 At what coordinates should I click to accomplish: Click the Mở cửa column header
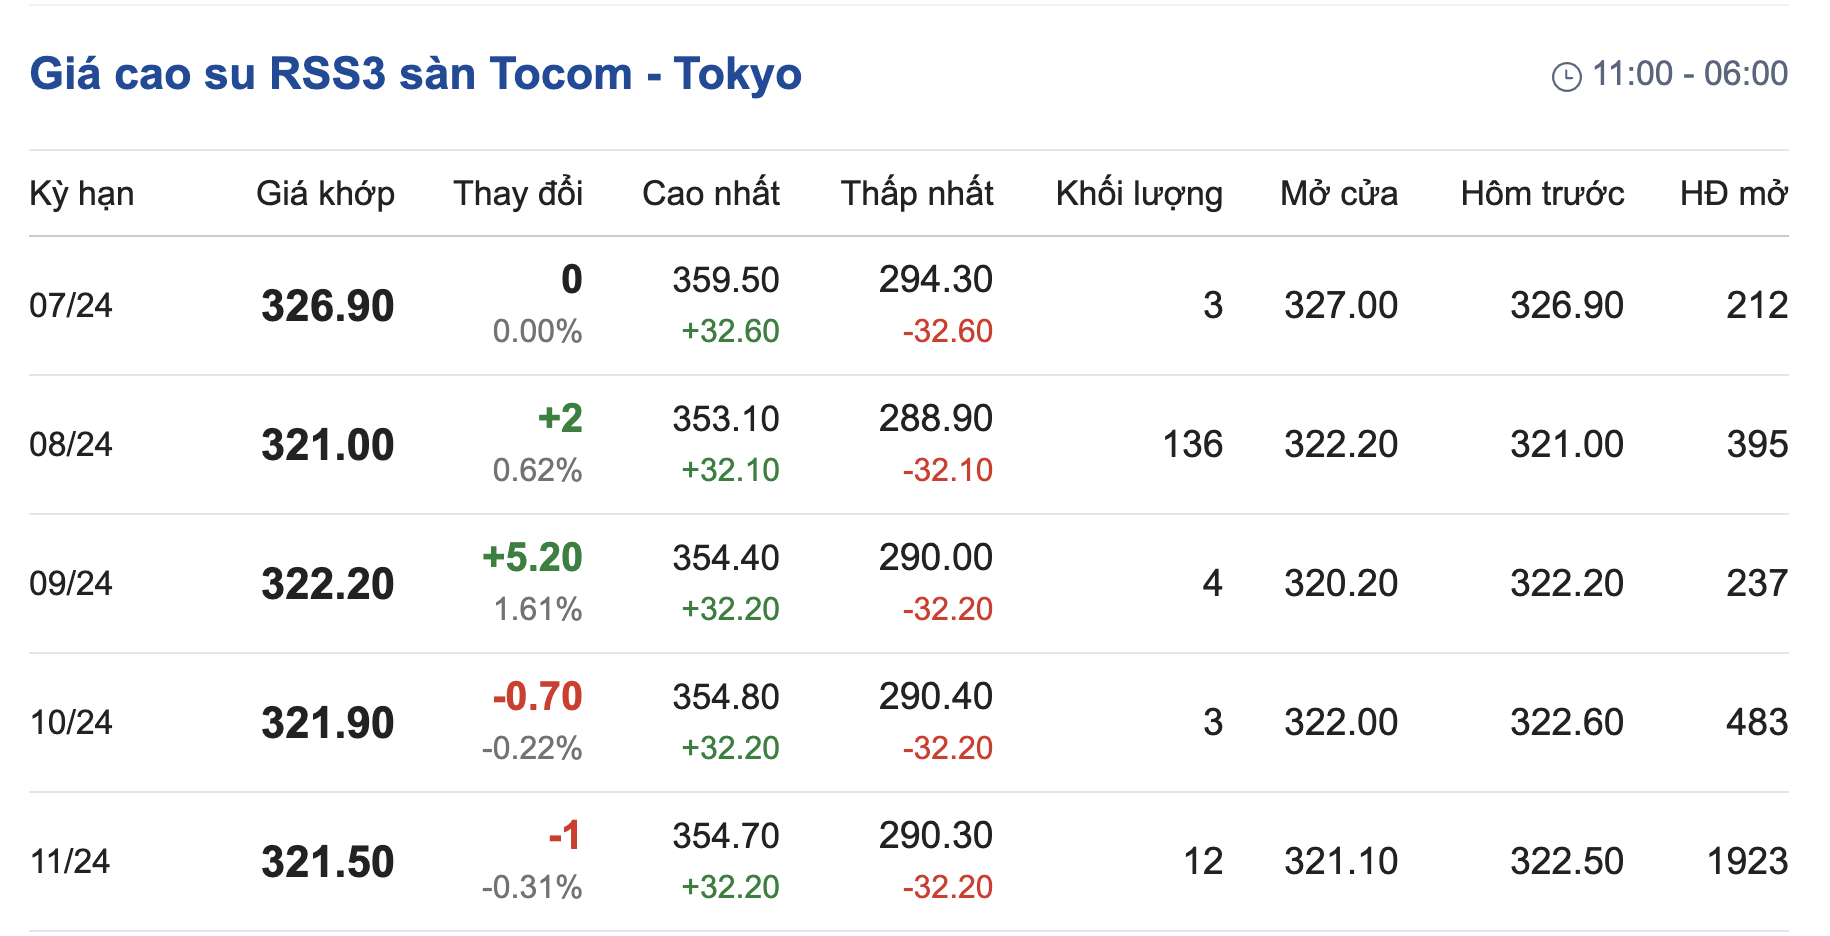point(1338,193)
